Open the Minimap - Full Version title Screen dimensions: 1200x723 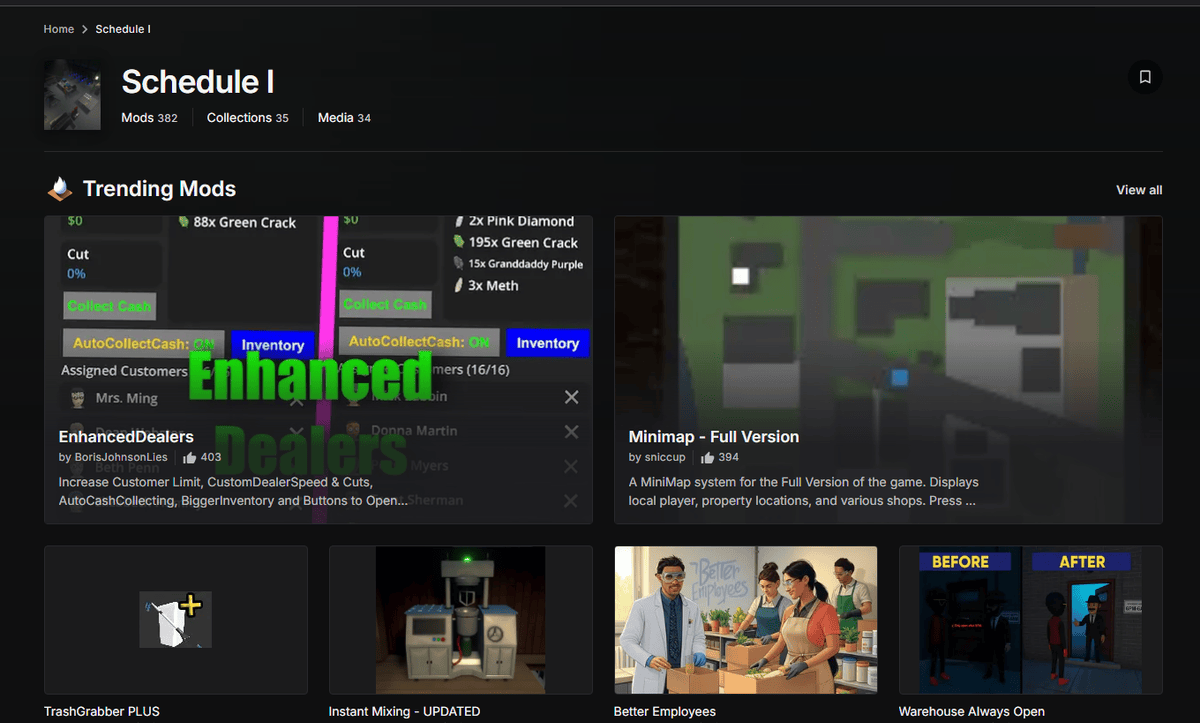point(714,437)
